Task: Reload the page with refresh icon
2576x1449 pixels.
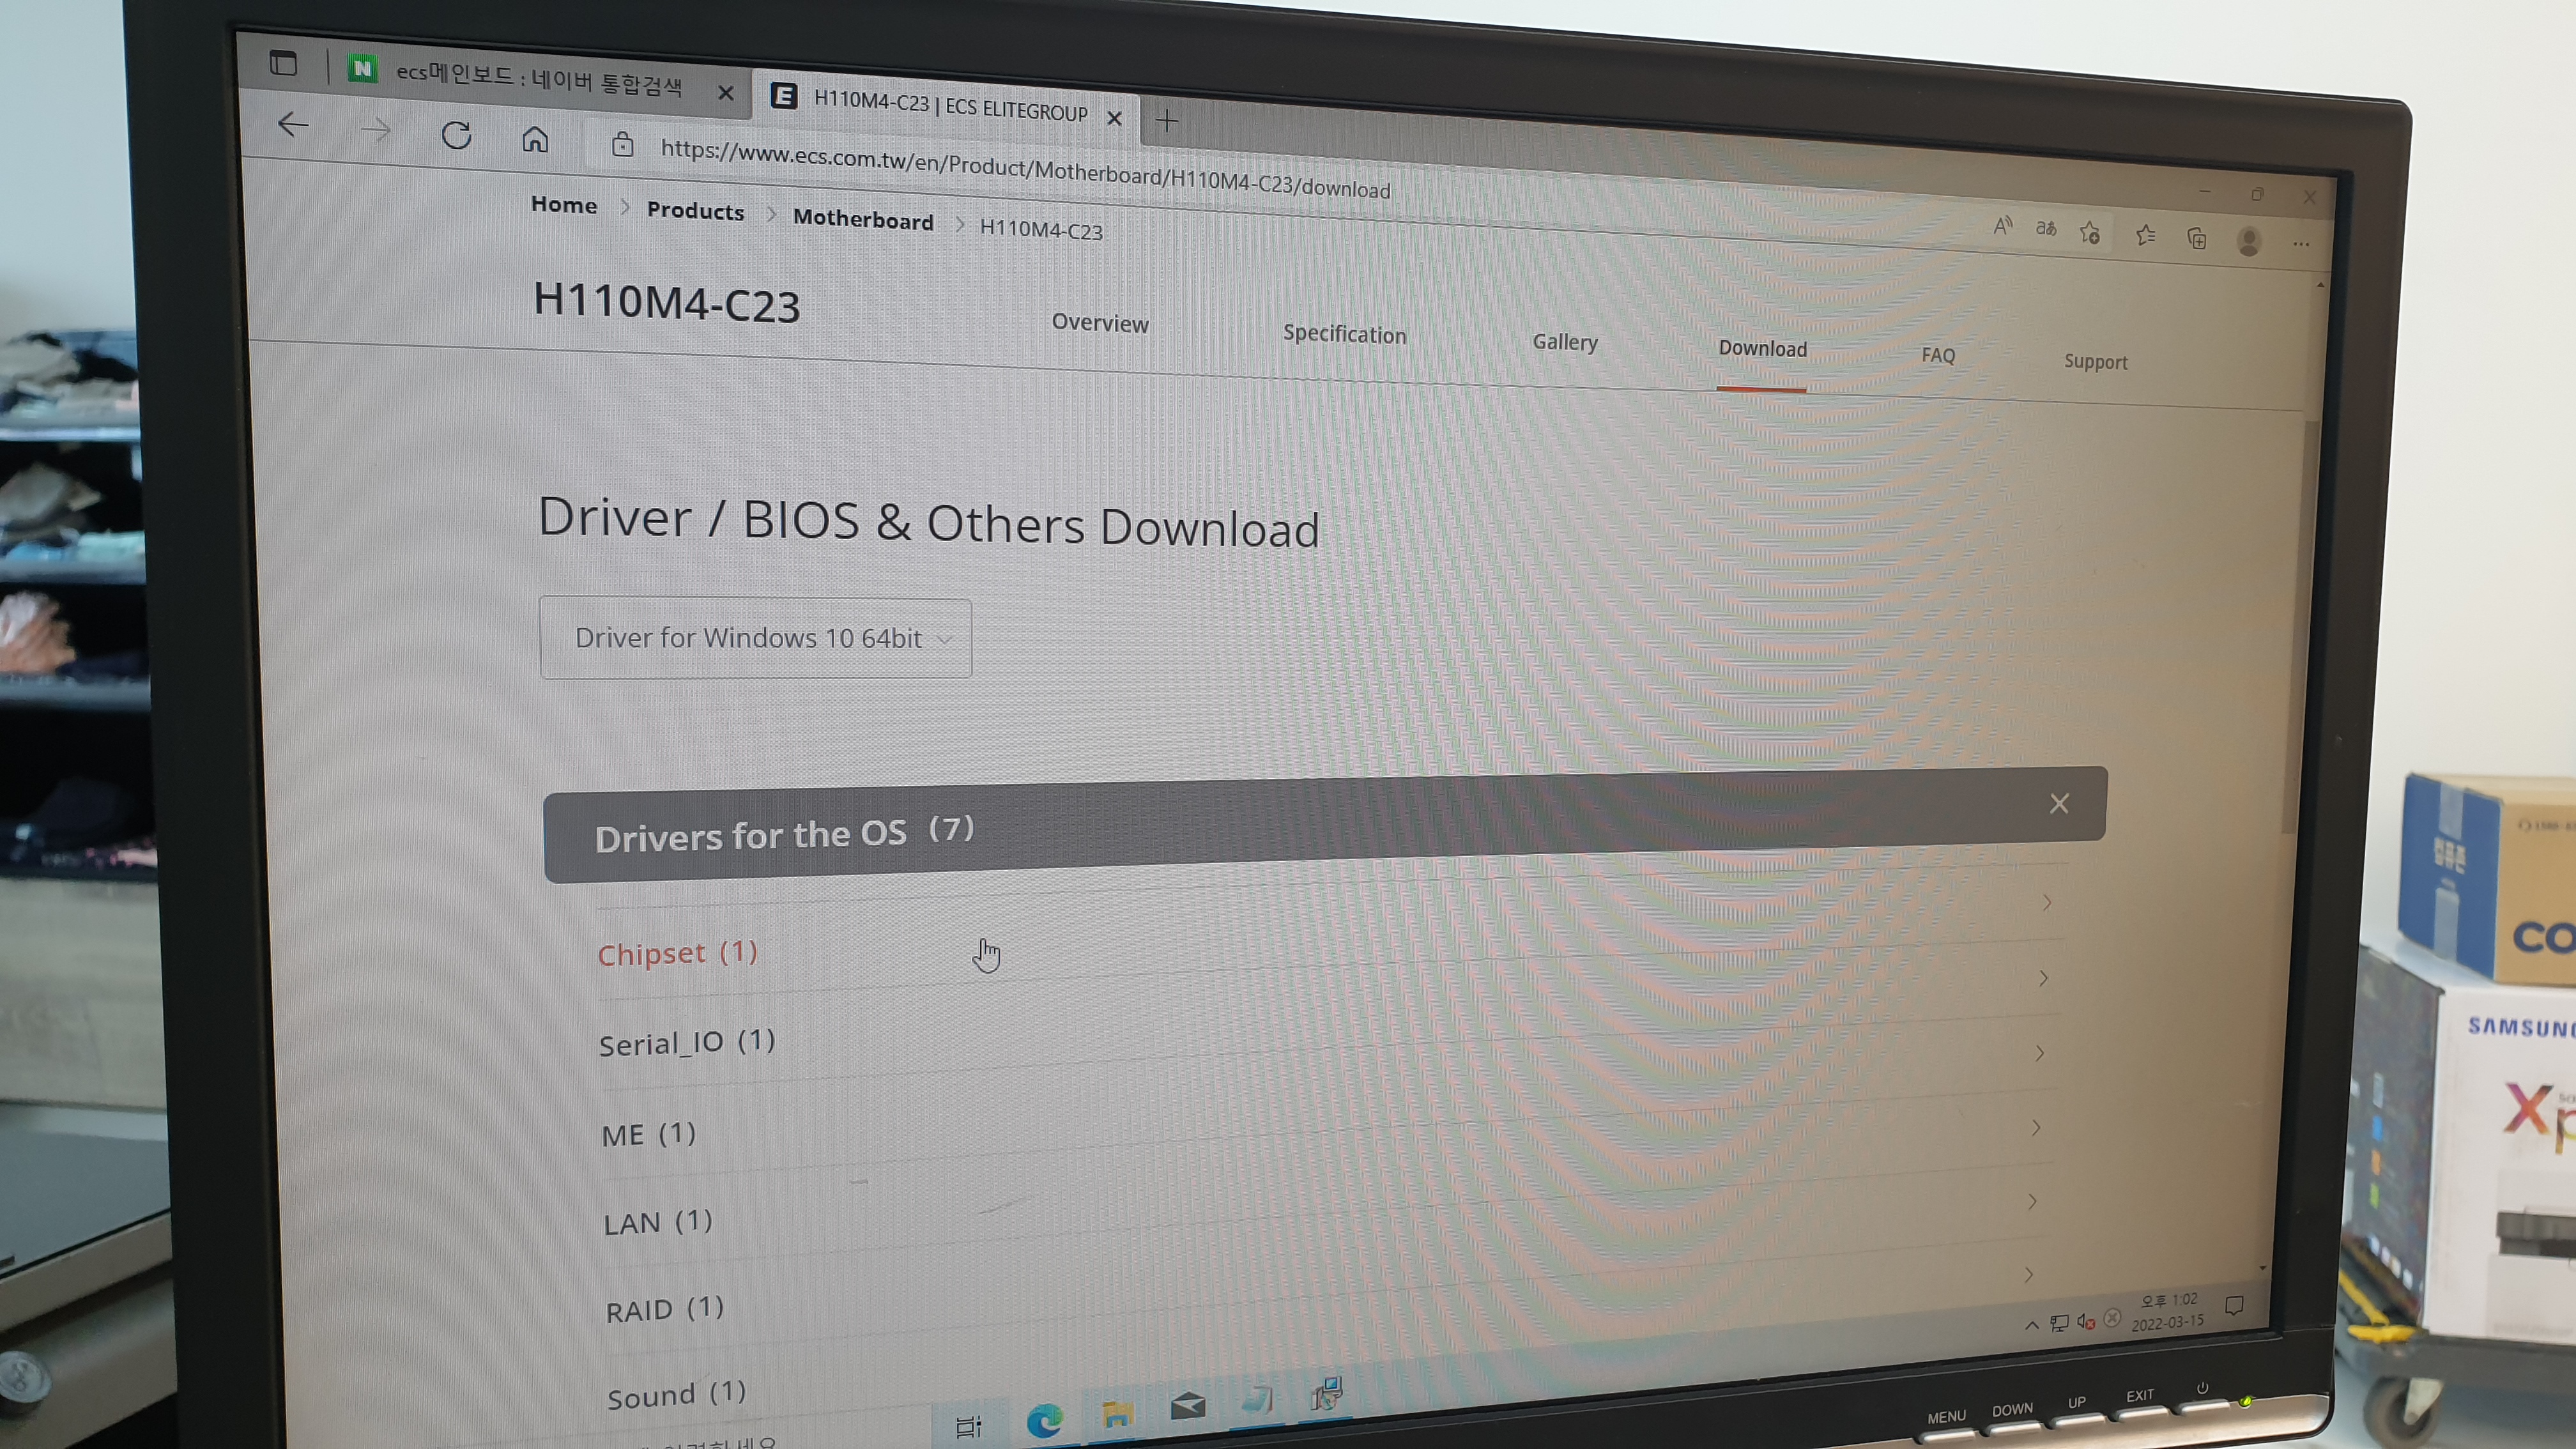Action: (456, 135)
